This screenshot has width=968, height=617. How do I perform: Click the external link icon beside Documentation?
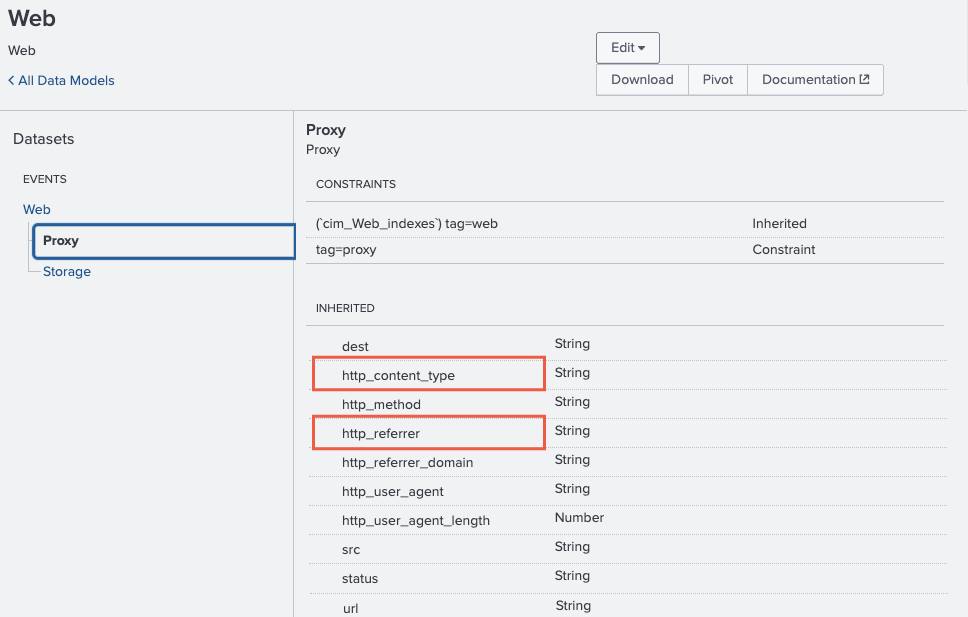(866, 79)
